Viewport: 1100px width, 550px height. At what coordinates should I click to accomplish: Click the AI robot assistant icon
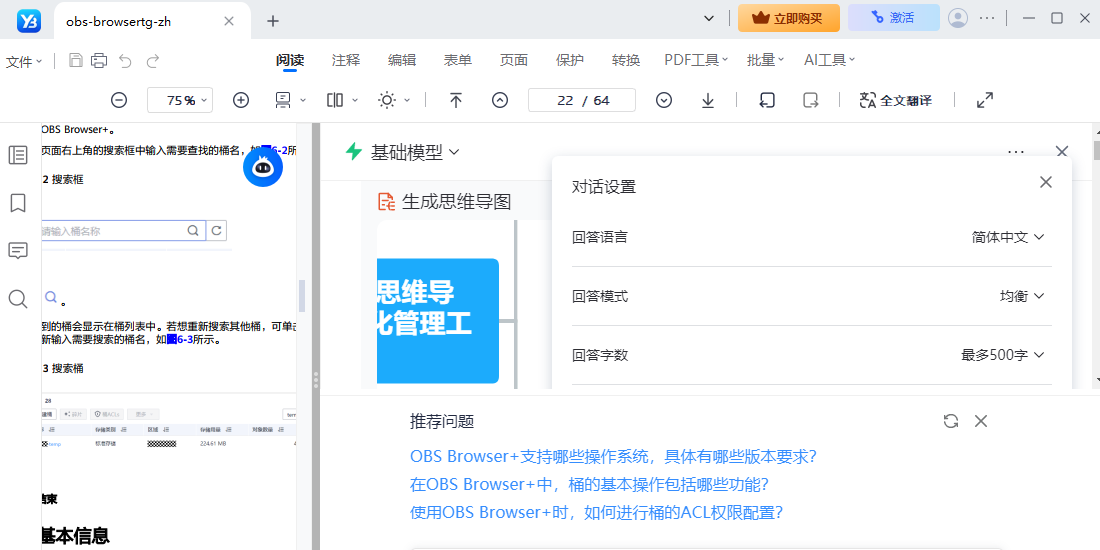(x=263, y=167)
